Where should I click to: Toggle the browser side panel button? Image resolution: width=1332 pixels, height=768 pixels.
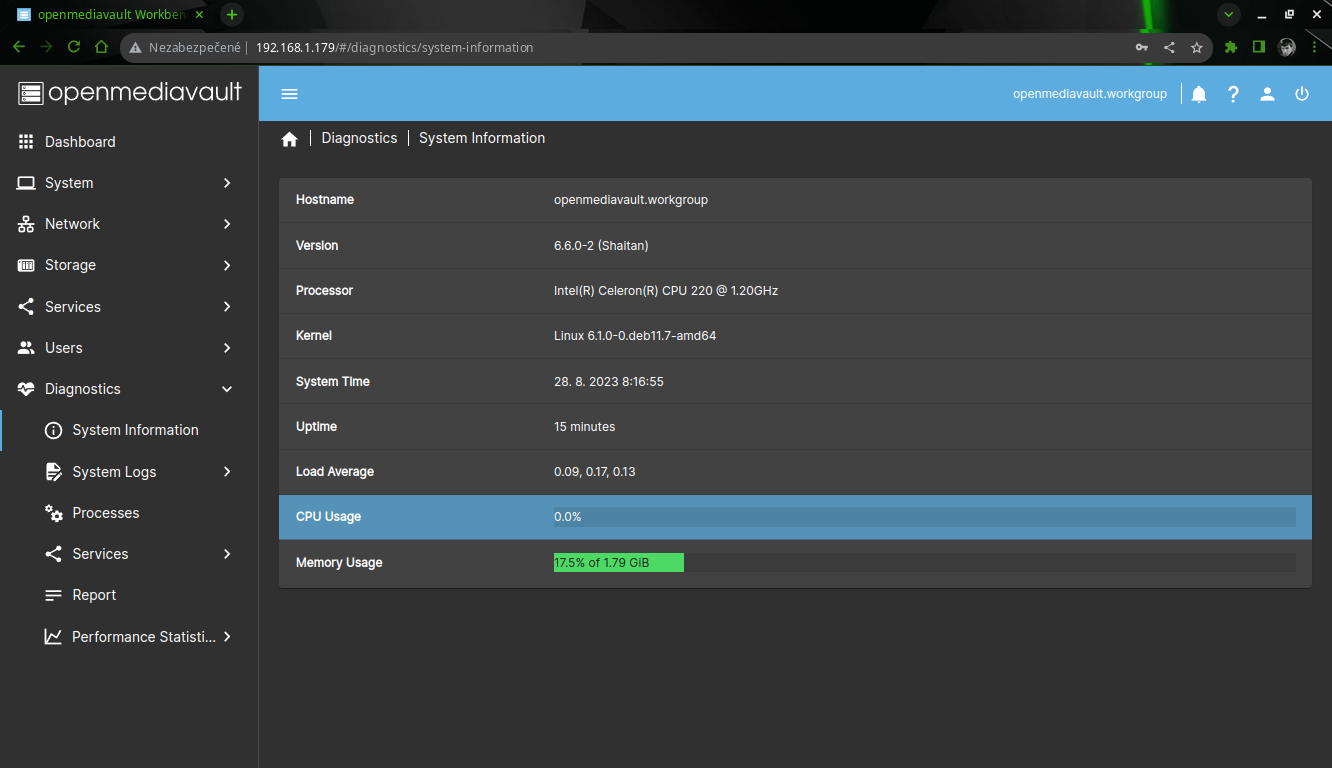click(1259, 47)
